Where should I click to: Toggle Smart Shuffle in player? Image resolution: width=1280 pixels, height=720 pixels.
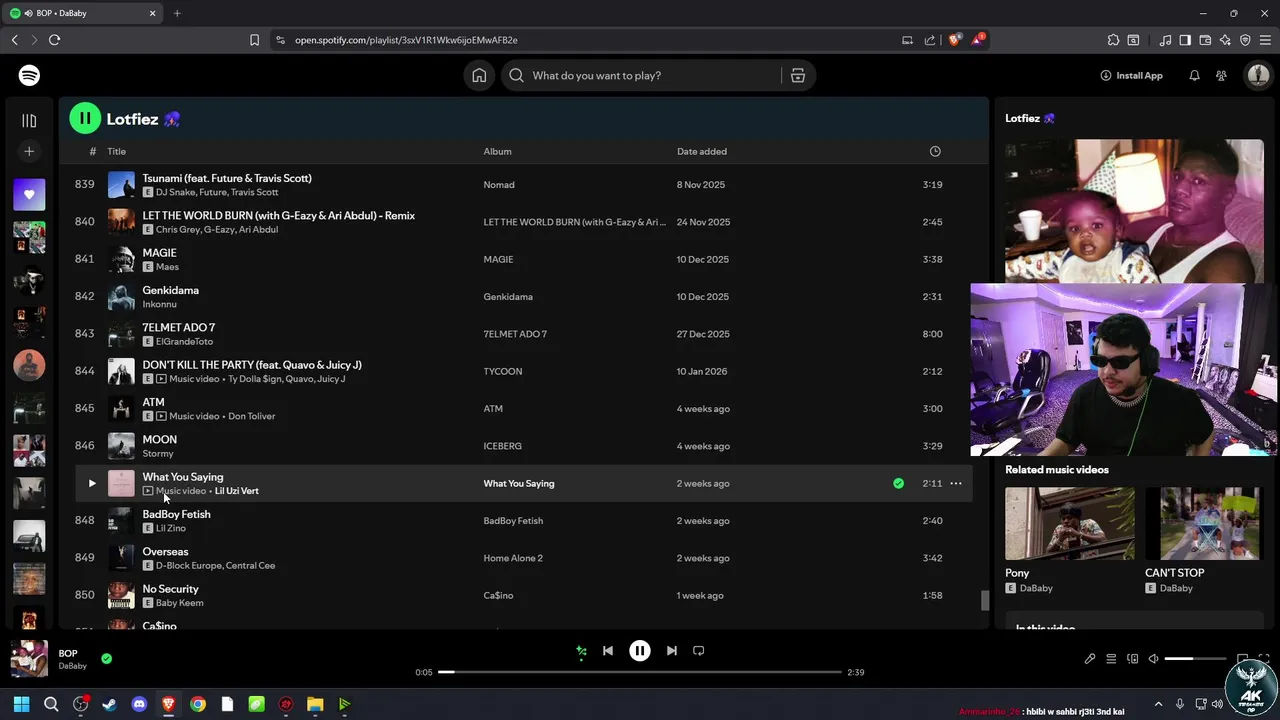coord(581,651)
